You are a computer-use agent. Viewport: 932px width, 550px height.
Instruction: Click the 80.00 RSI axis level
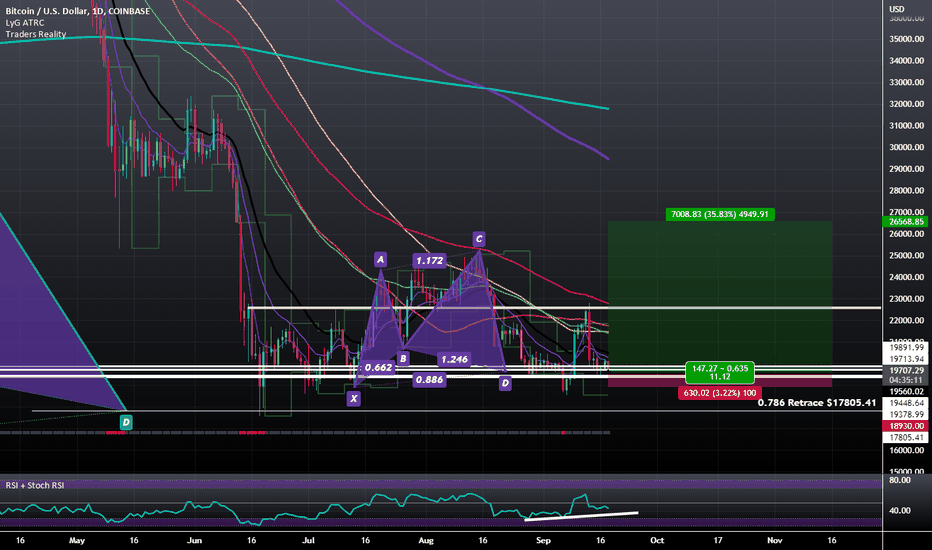[902, 480]
